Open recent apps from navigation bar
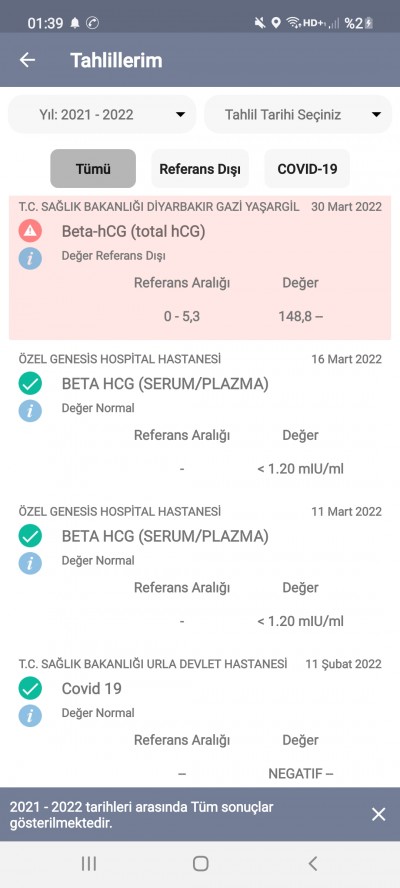The image size is (400, 888). pyautogui.click(x=89, y=864)
